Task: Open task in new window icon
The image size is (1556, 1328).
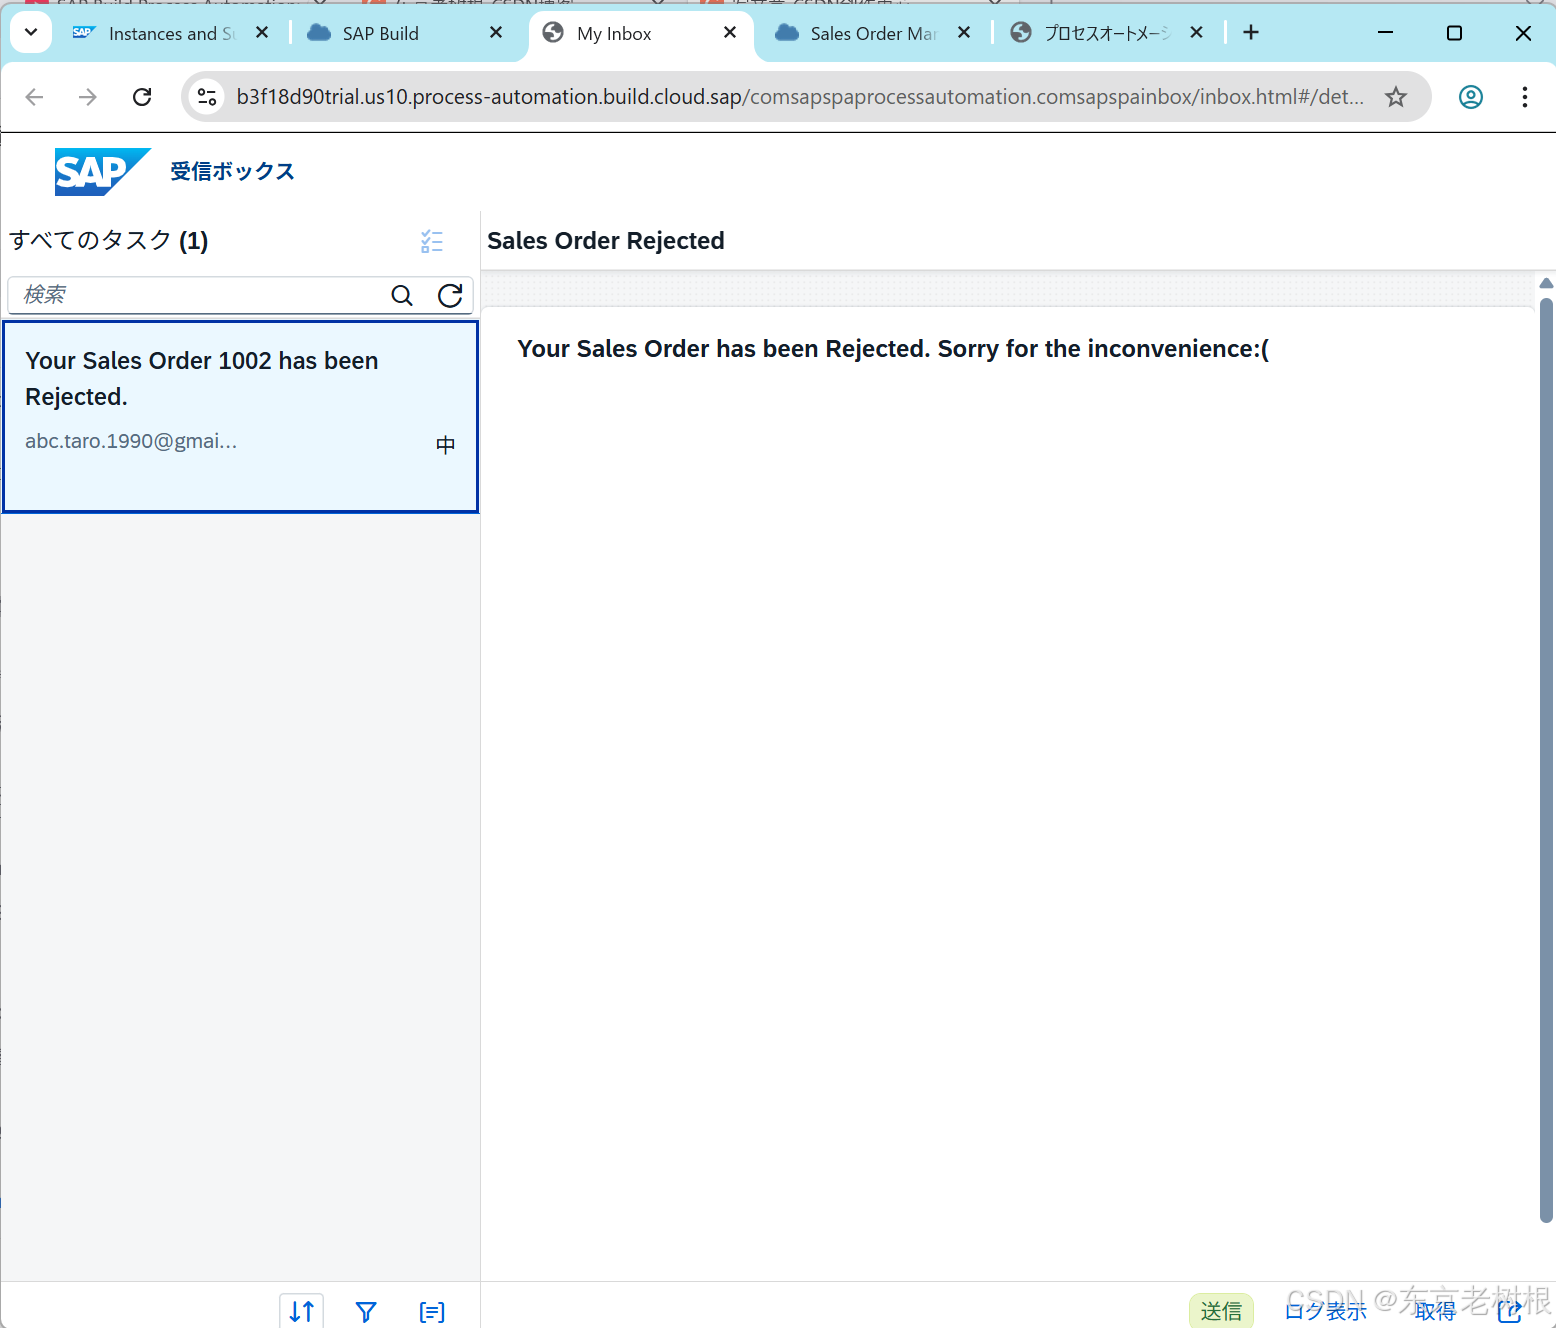Action: [x=1510, y=1311]
